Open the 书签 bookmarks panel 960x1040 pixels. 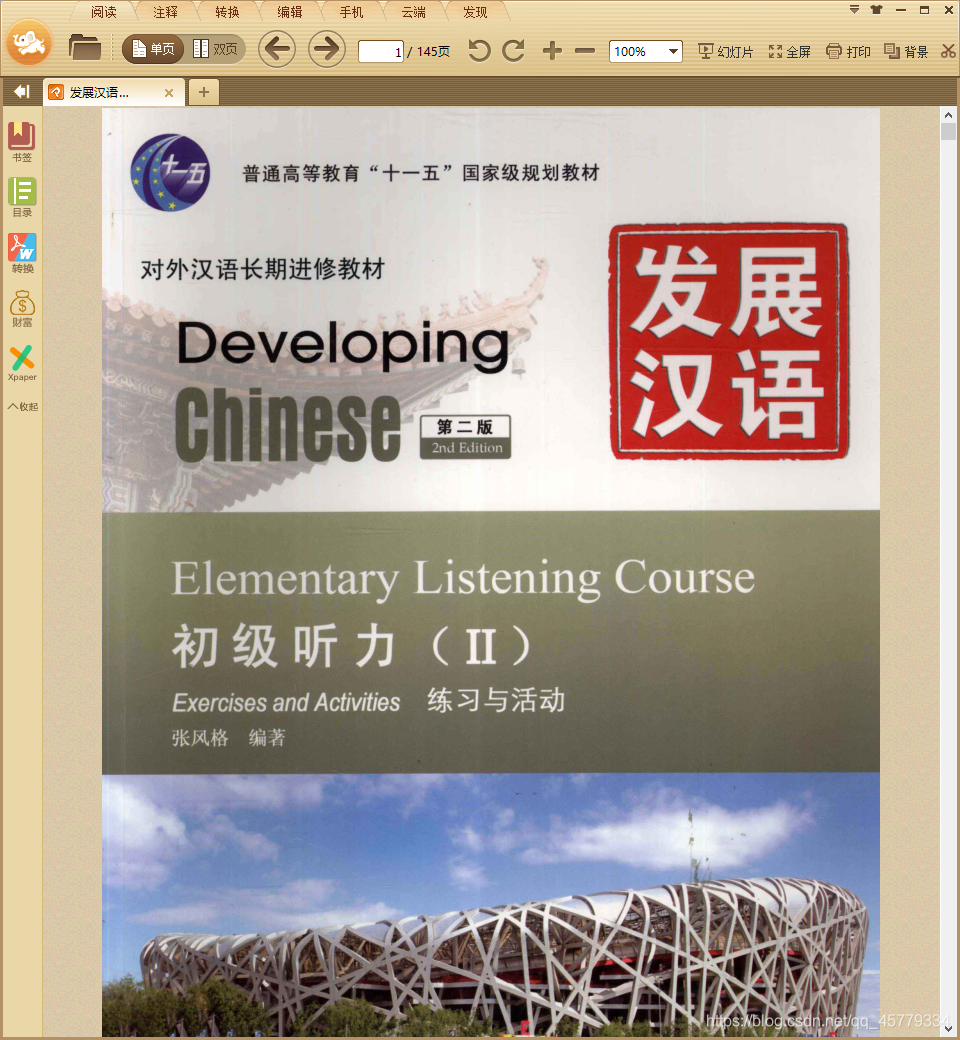tap(22, 142)
